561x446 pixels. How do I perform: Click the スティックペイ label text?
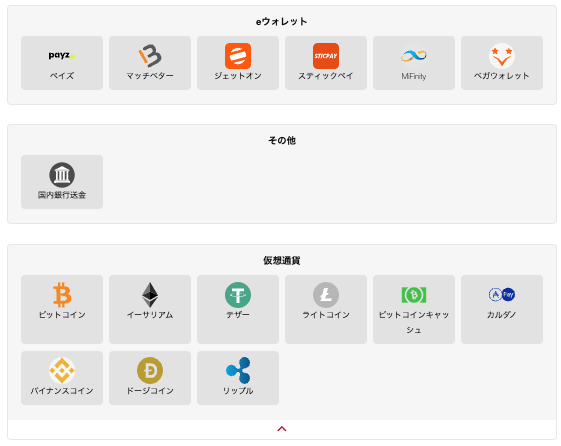pos(326,76)
